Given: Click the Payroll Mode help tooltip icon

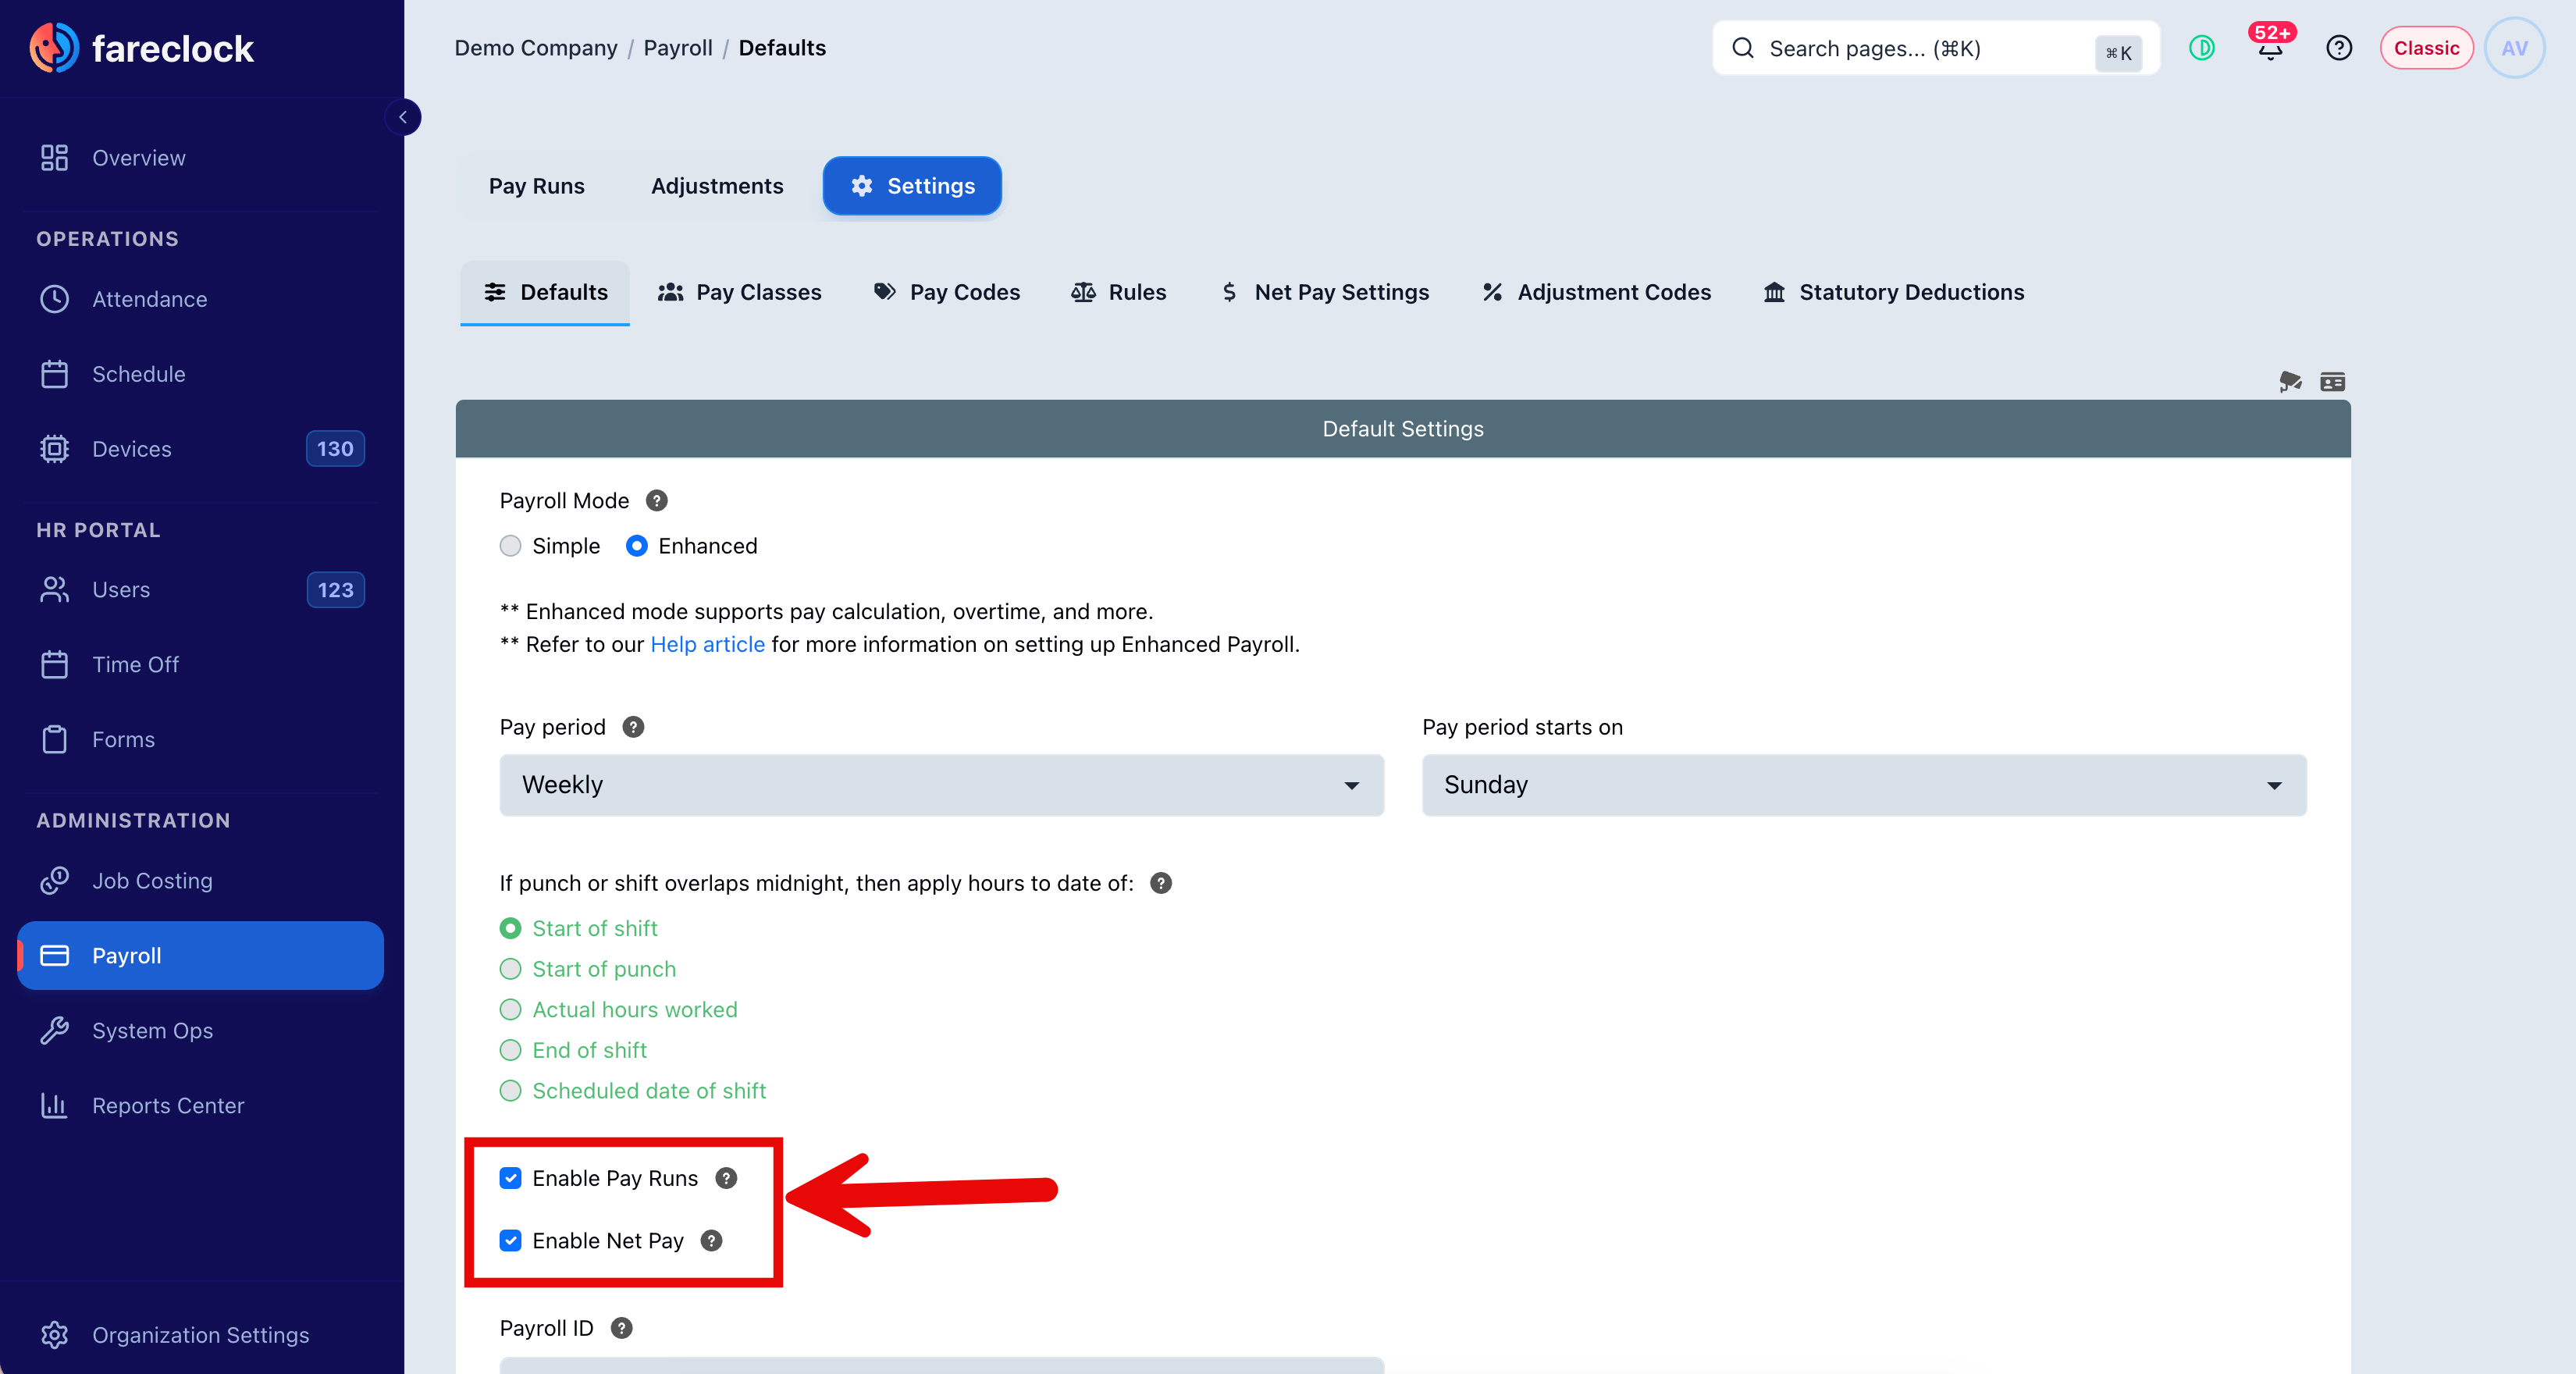Looking at the screenshot, I should pos(656,501).
